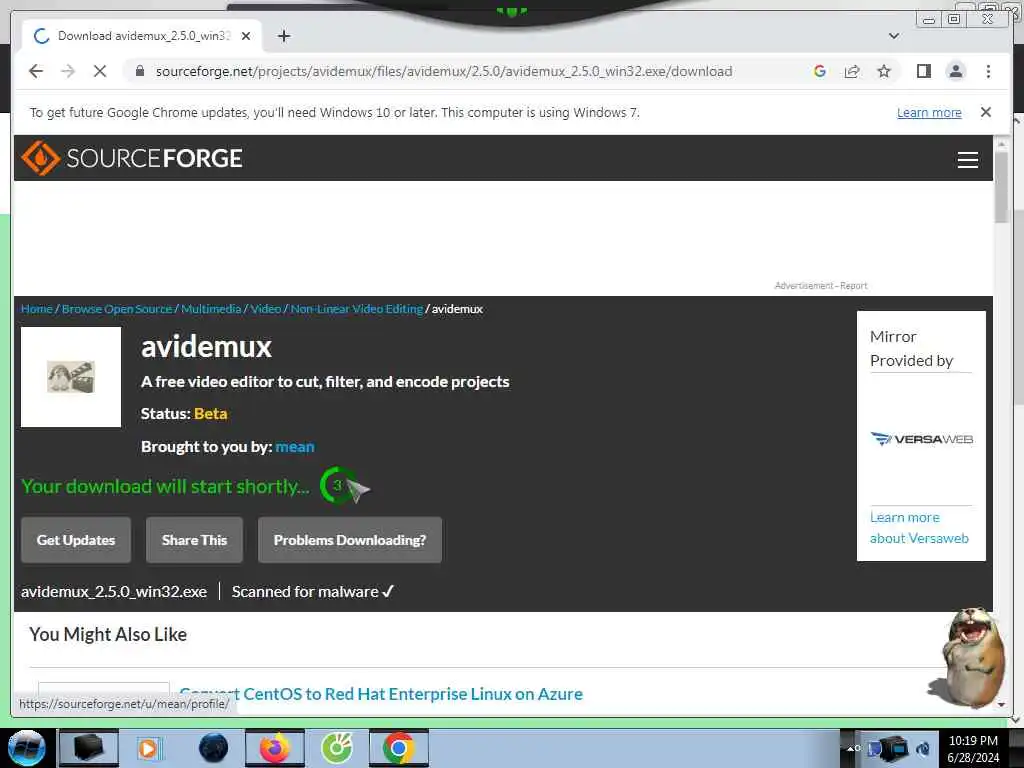1024x768 pixels.
Task: Expand the tab search dropdown arrow
Action: pos(893,36)
